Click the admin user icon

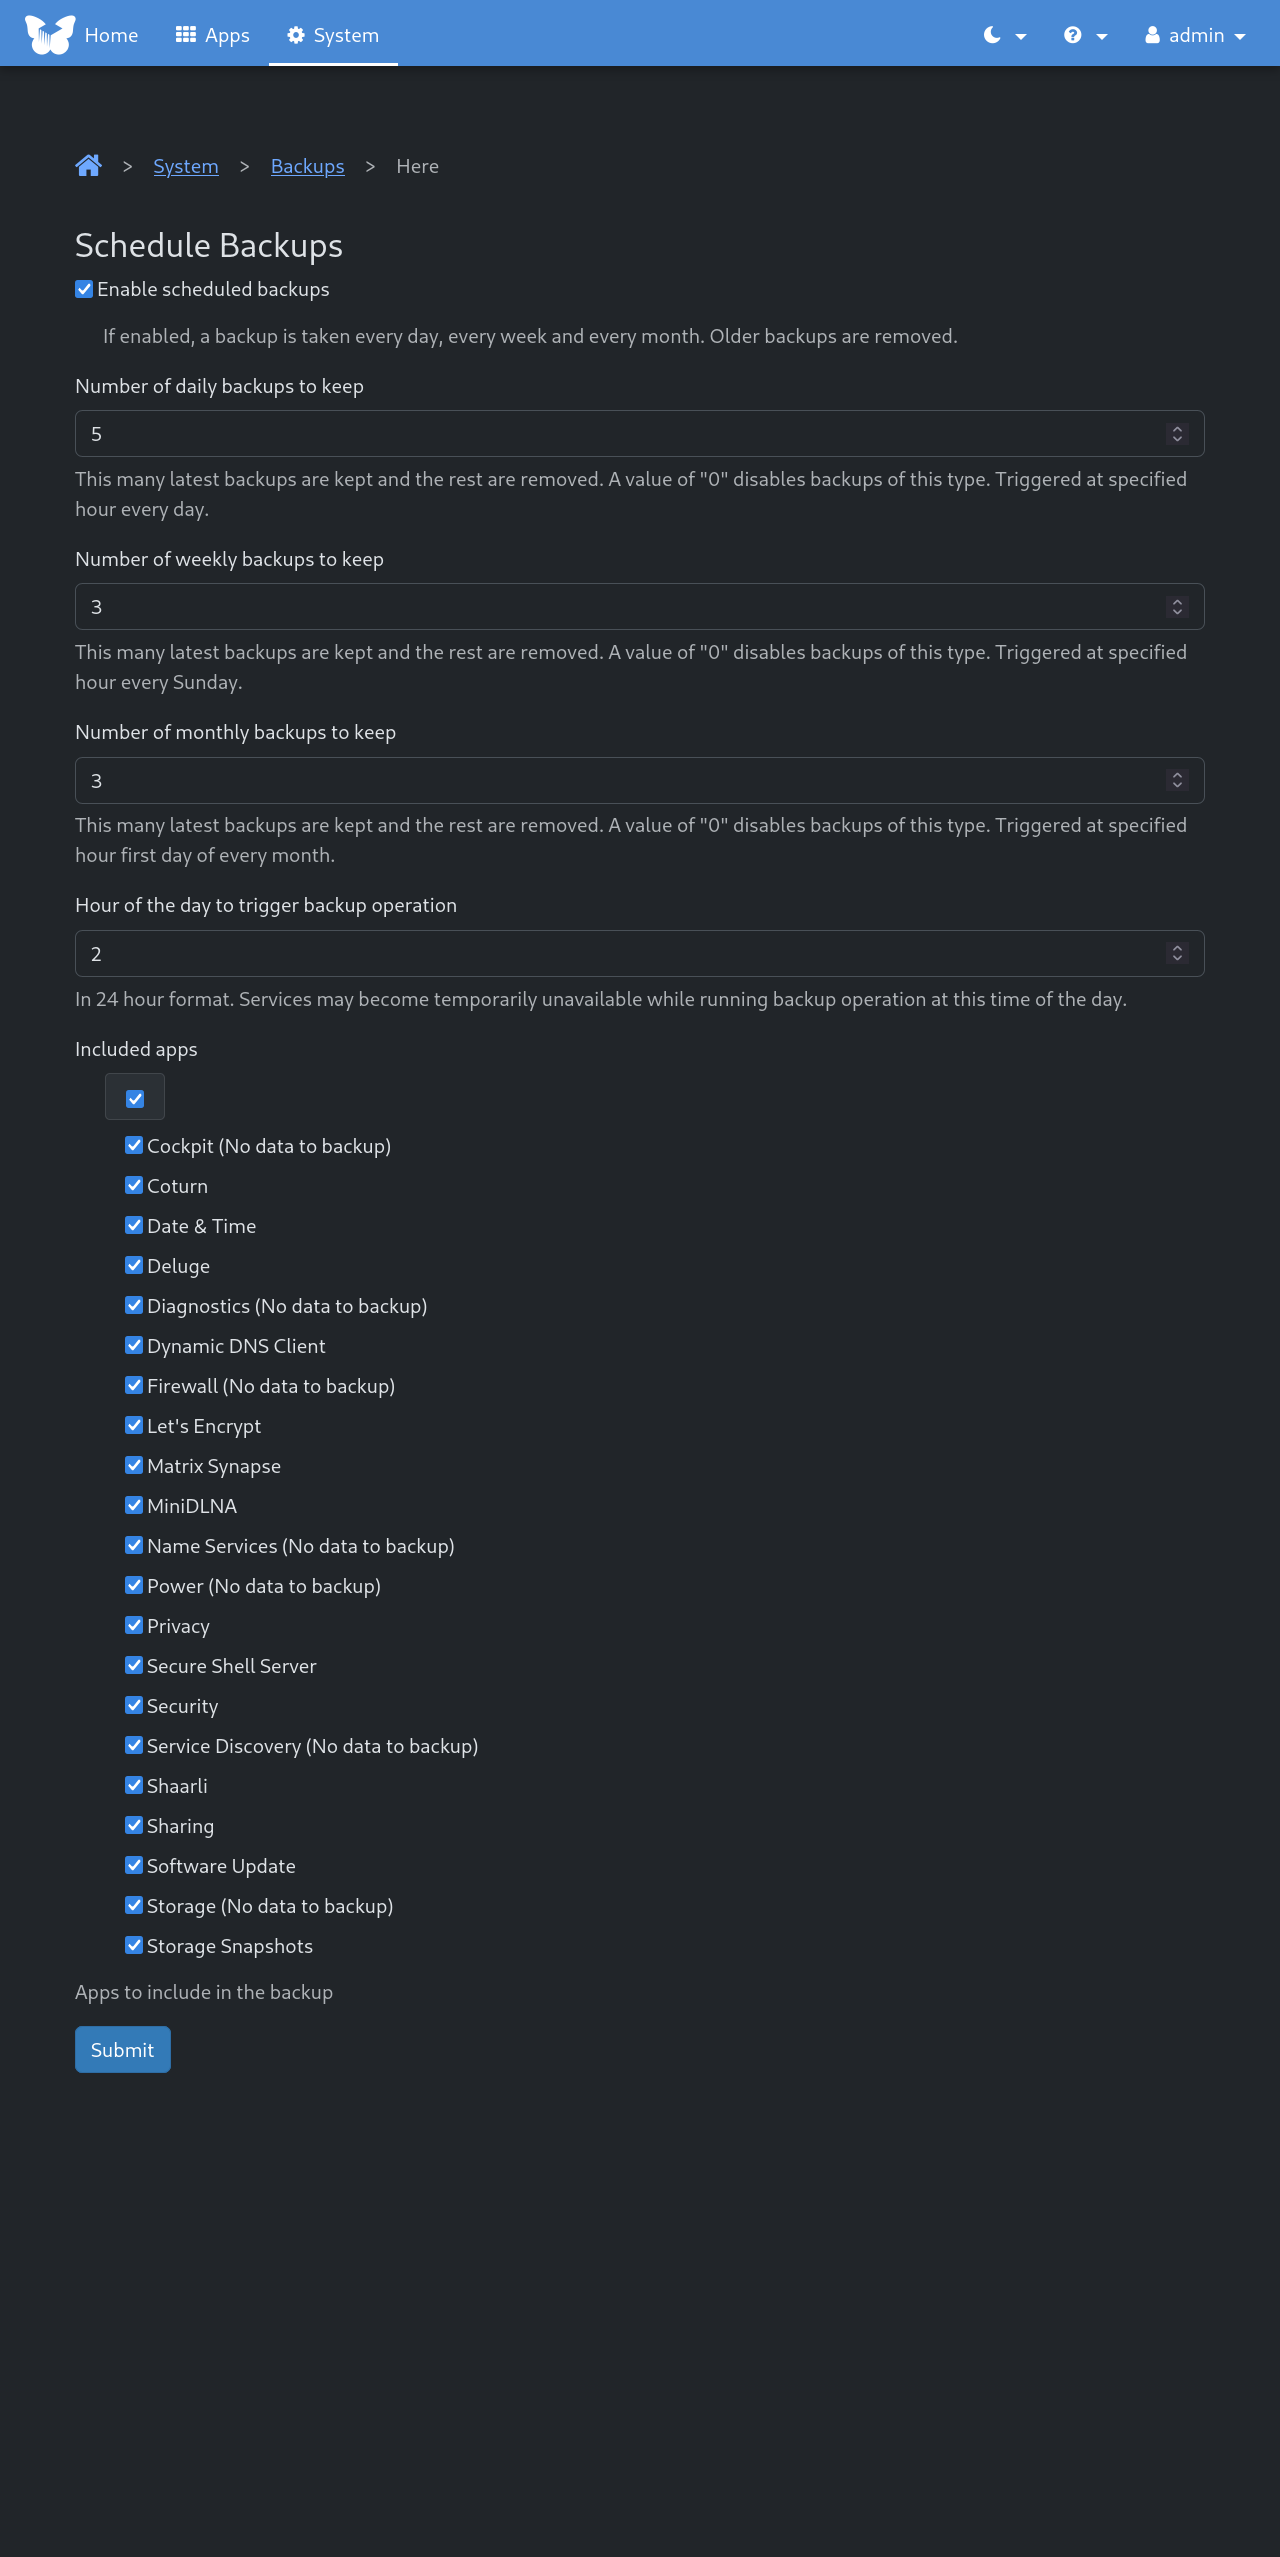click(x=1153, y=35)
